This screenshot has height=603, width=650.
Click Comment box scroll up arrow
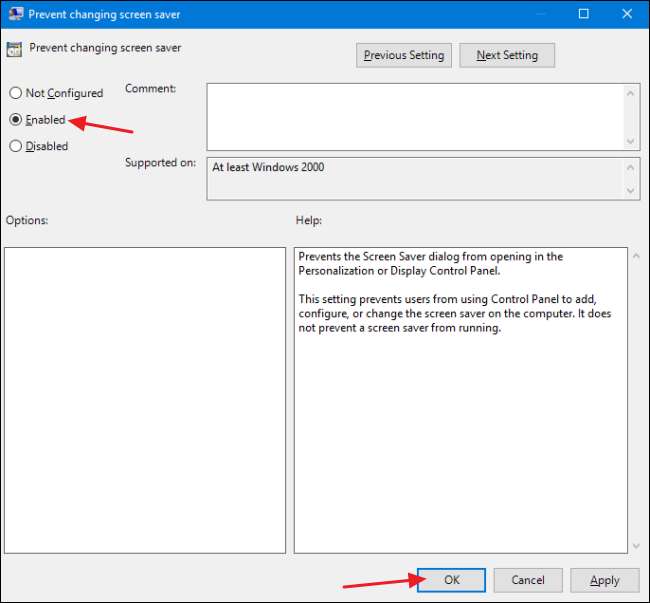click(x=631, y=93)
